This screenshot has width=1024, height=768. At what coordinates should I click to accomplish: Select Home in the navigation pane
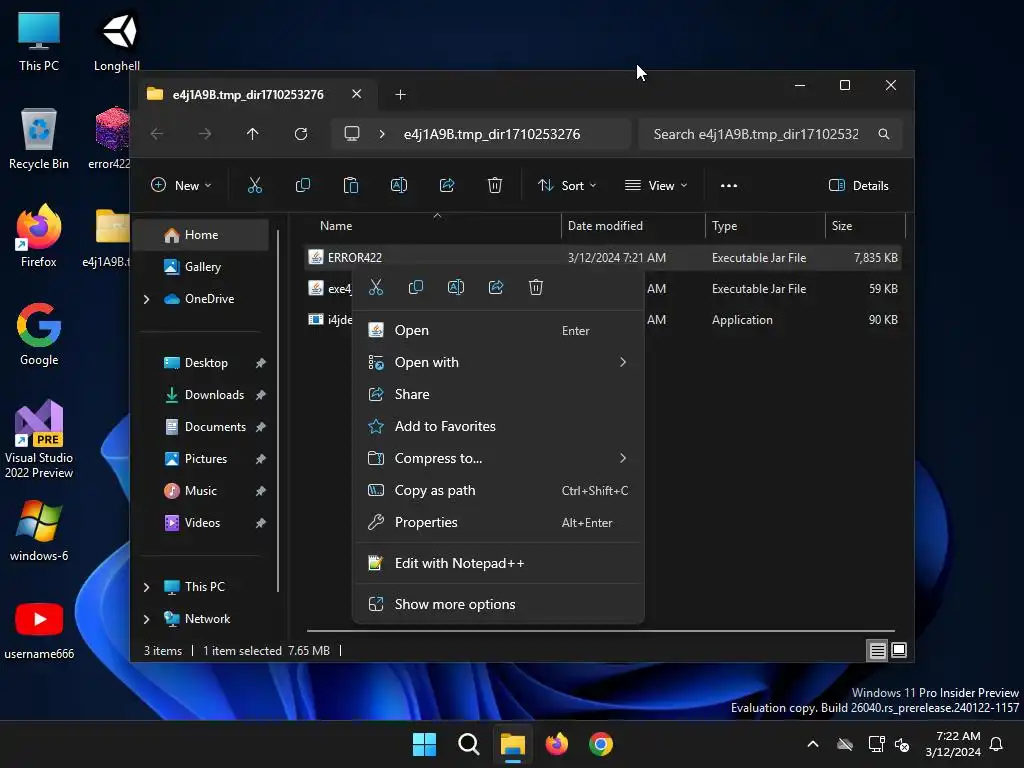[201, 235]
